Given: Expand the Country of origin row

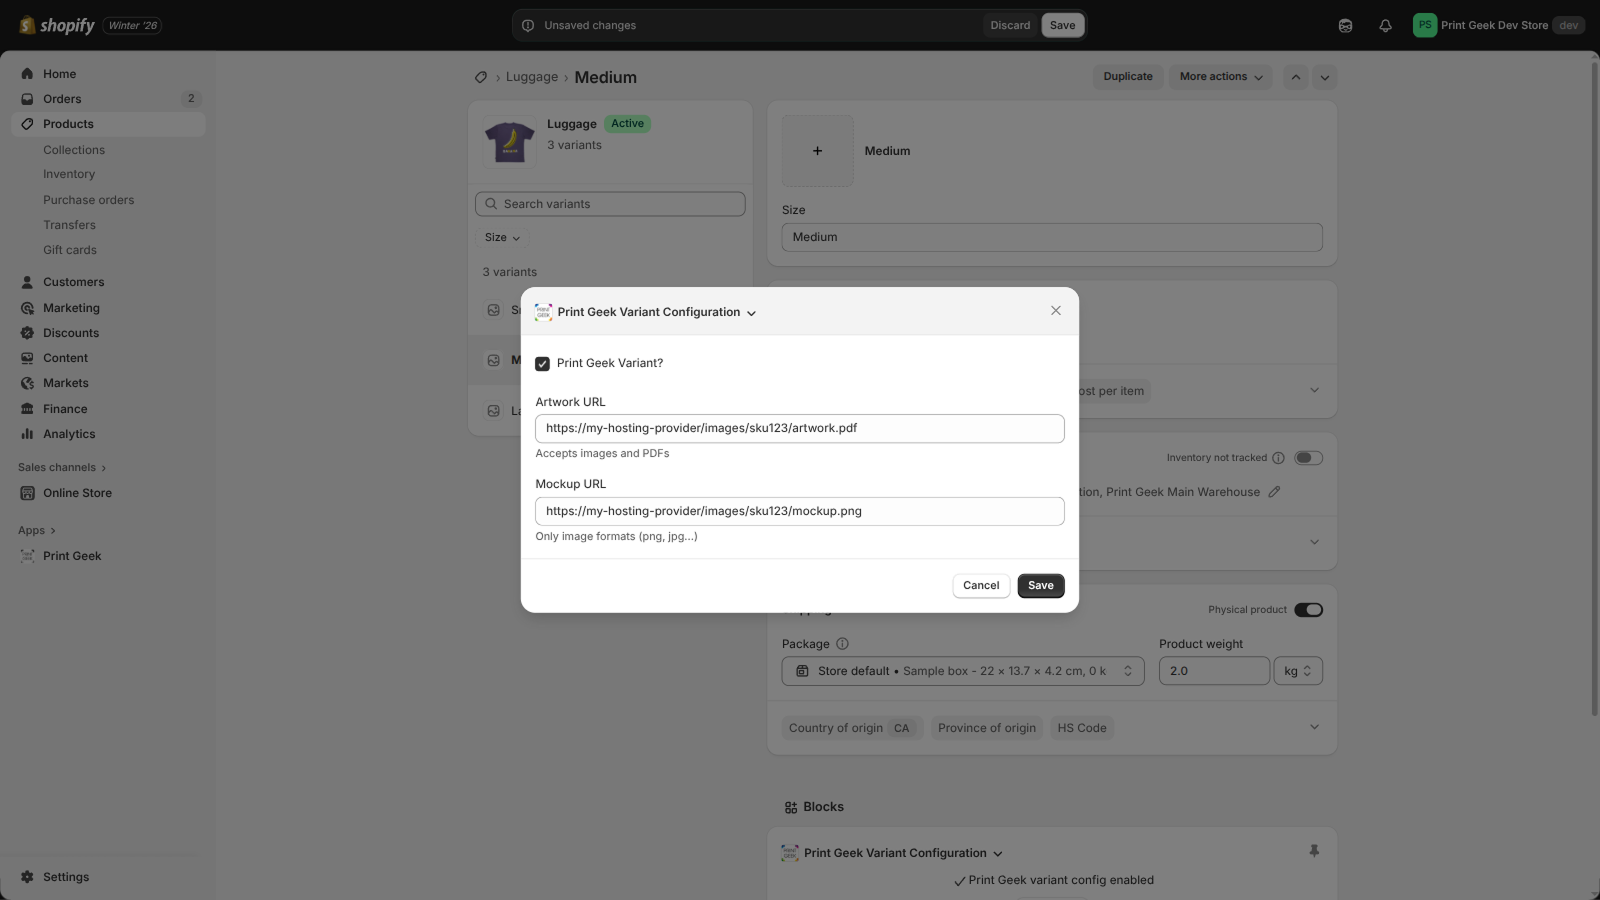Looking at the screenshot, I should tap(1314, 727).
